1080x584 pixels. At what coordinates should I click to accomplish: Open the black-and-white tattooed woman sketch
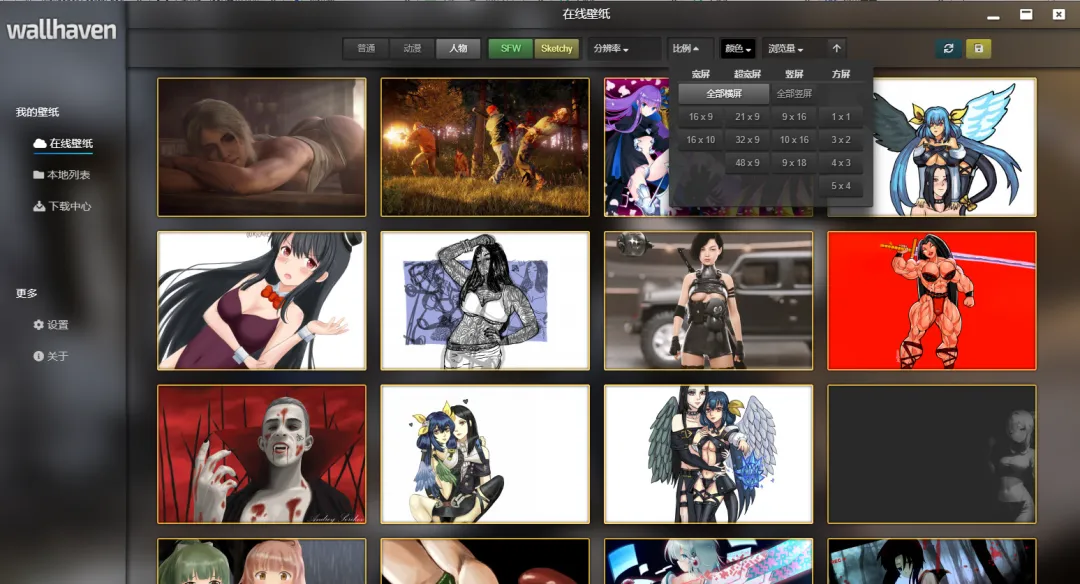pos(485,300)
